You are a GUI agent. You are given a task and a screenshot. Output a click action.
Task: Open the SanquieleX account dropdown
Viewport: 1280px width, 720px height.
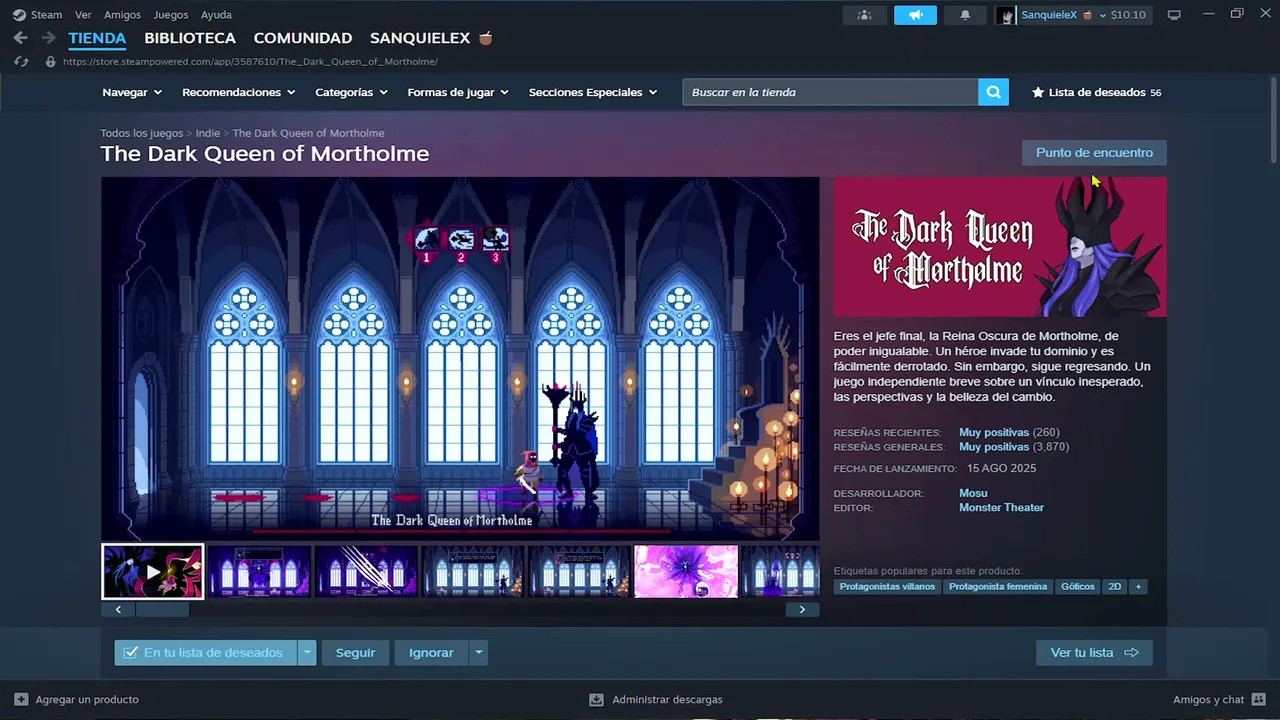[1063, 15]
